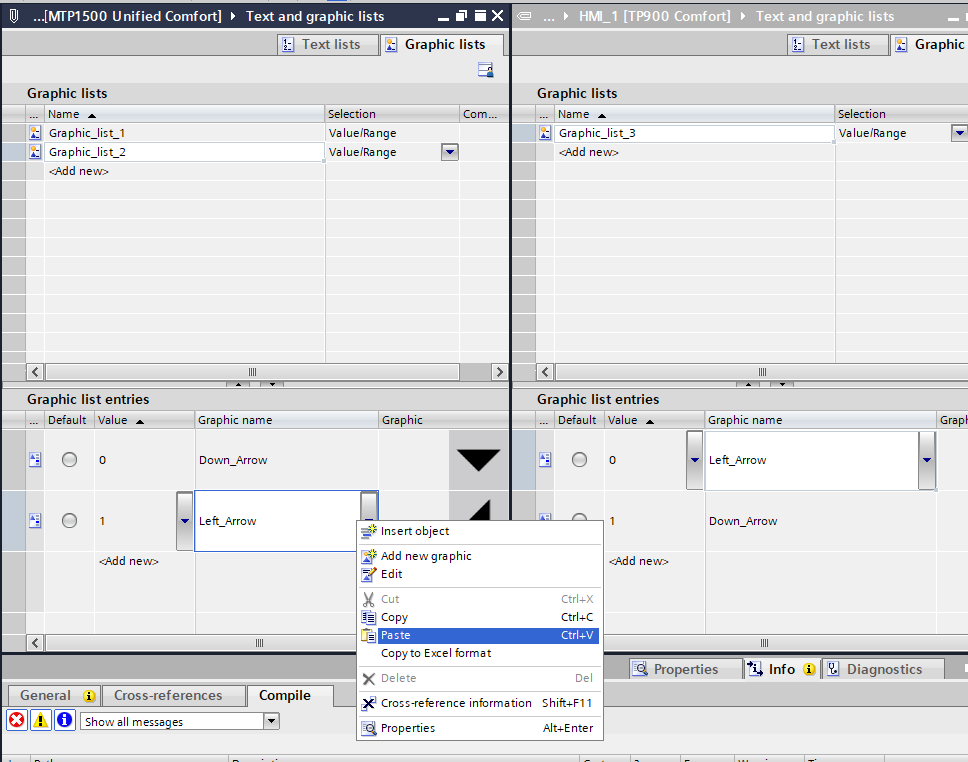Click the Left_Arrow entry row icon in right pane
This screenshot has height=762, width=968.
(x=544, y=459)
